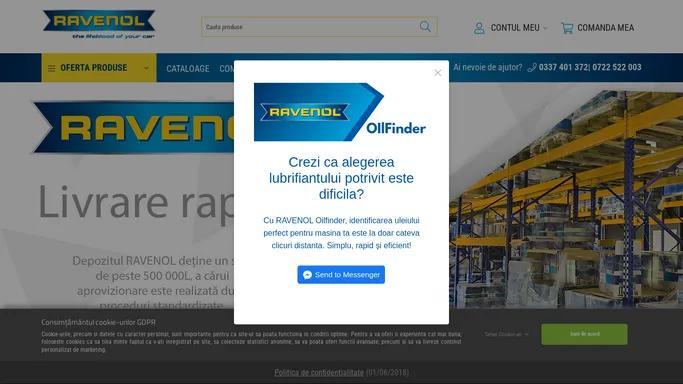Open the Politica de confidentialitate link
Image resolution: width=683 pixels, height=384 pixels.
[x=319, y=373]
